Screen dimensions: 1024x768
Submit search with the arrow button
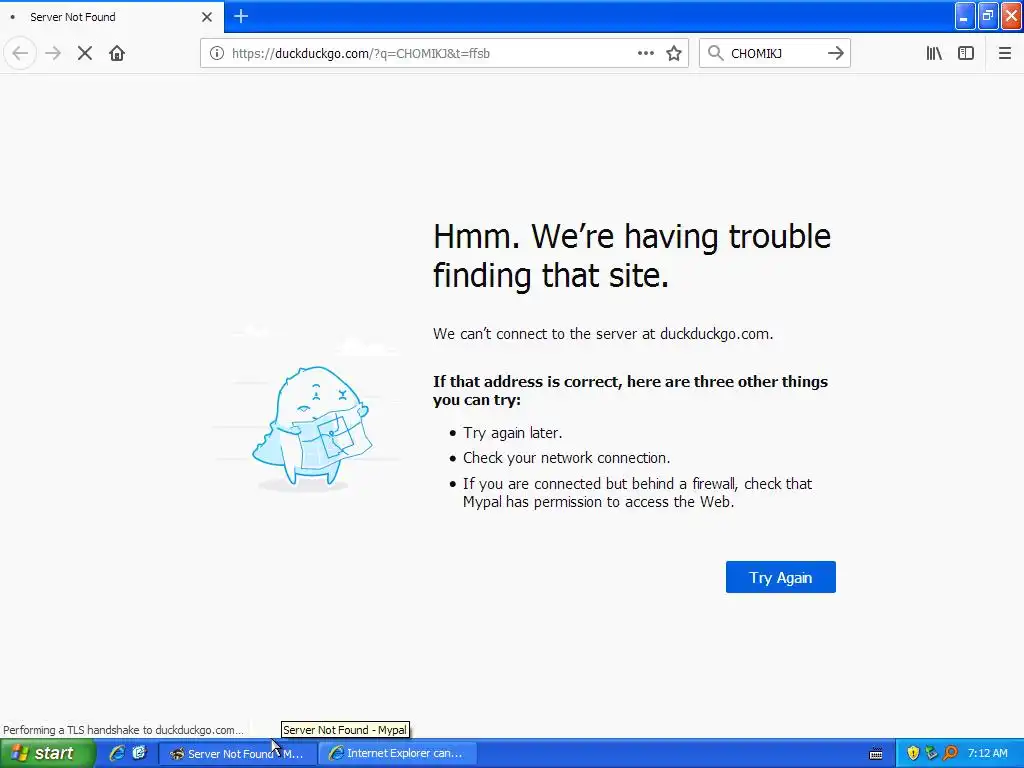[835, 53]
